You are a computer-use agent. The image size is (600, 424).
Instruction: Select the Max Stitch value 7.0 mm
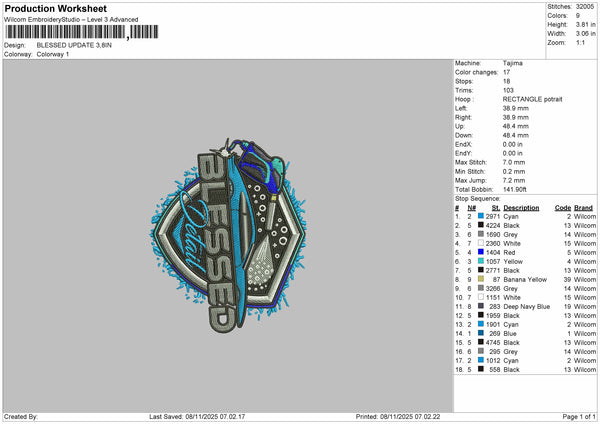coord(514,162)
